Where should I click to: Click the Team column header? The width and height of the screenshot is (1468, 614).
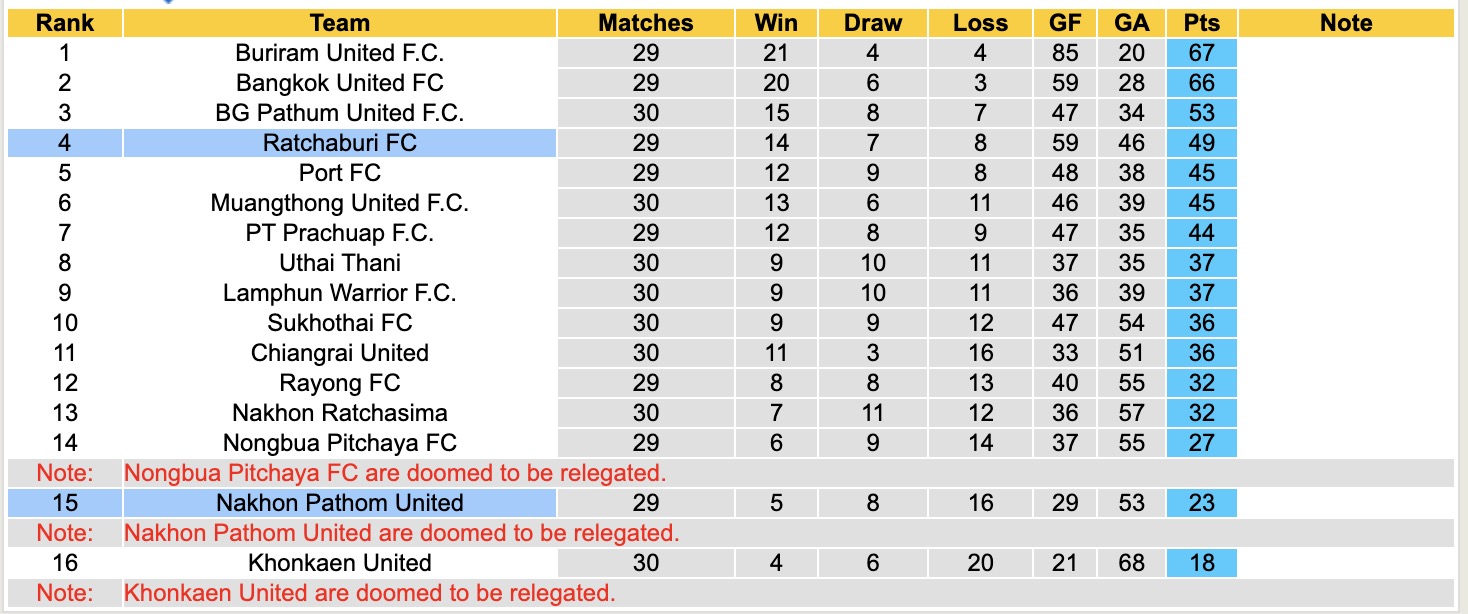(339, 23)
